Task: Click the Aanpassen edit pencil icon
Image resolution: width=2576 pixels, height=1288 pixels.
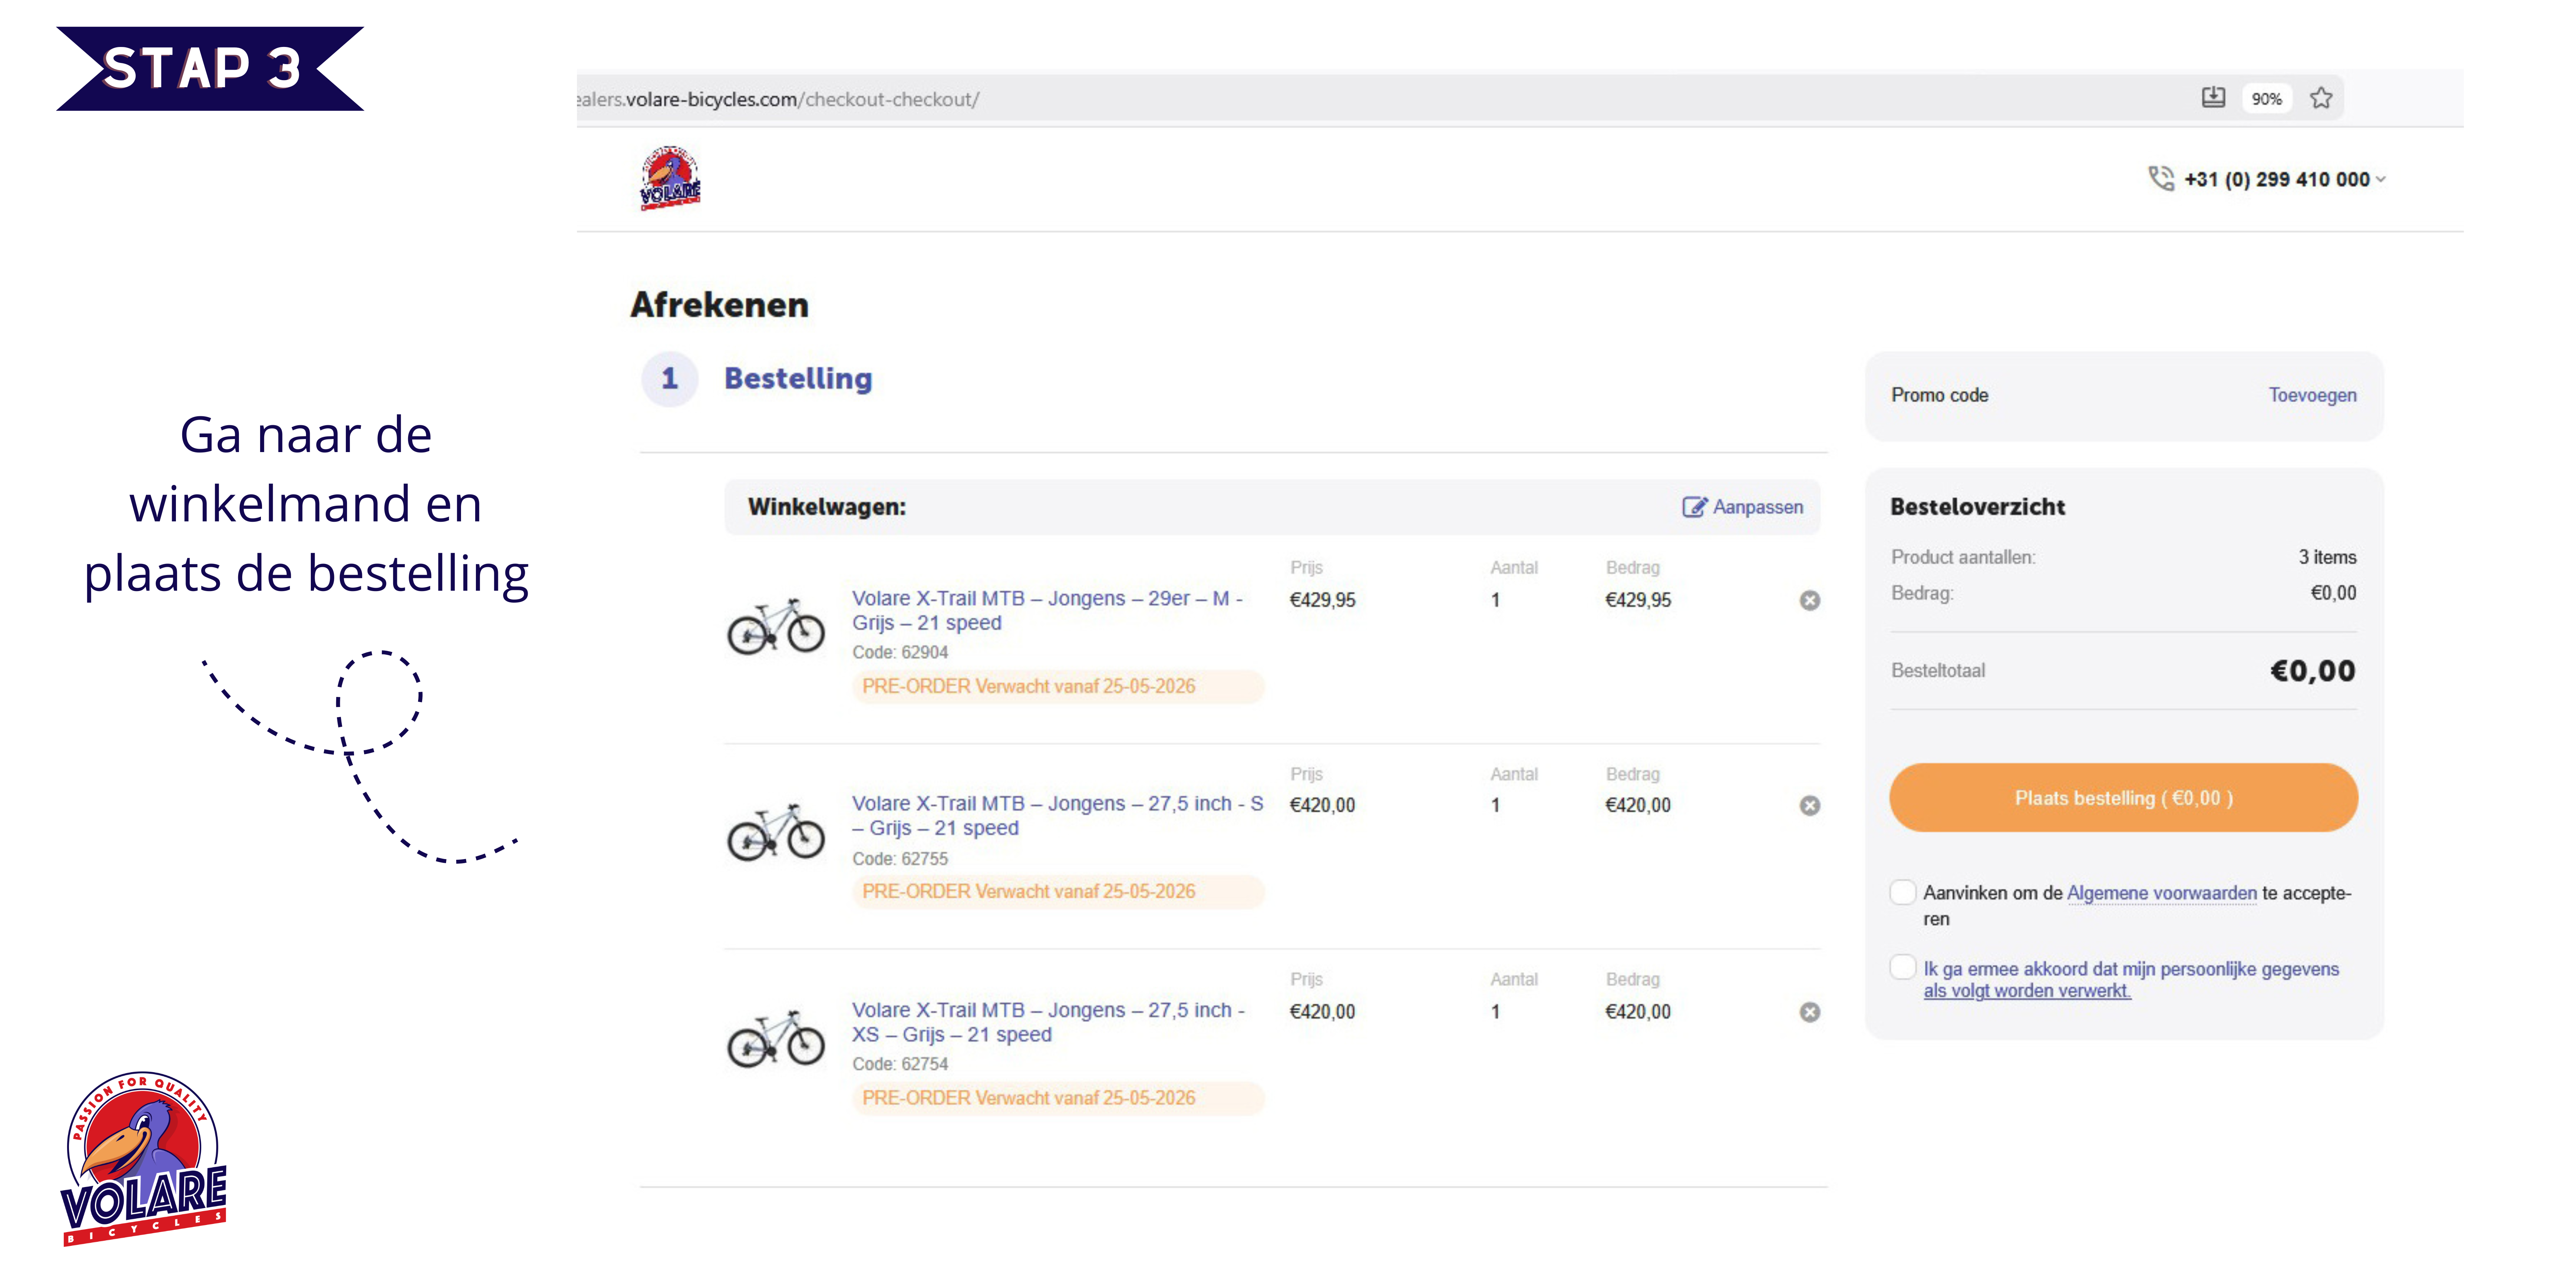Action: click(1694, 507)
